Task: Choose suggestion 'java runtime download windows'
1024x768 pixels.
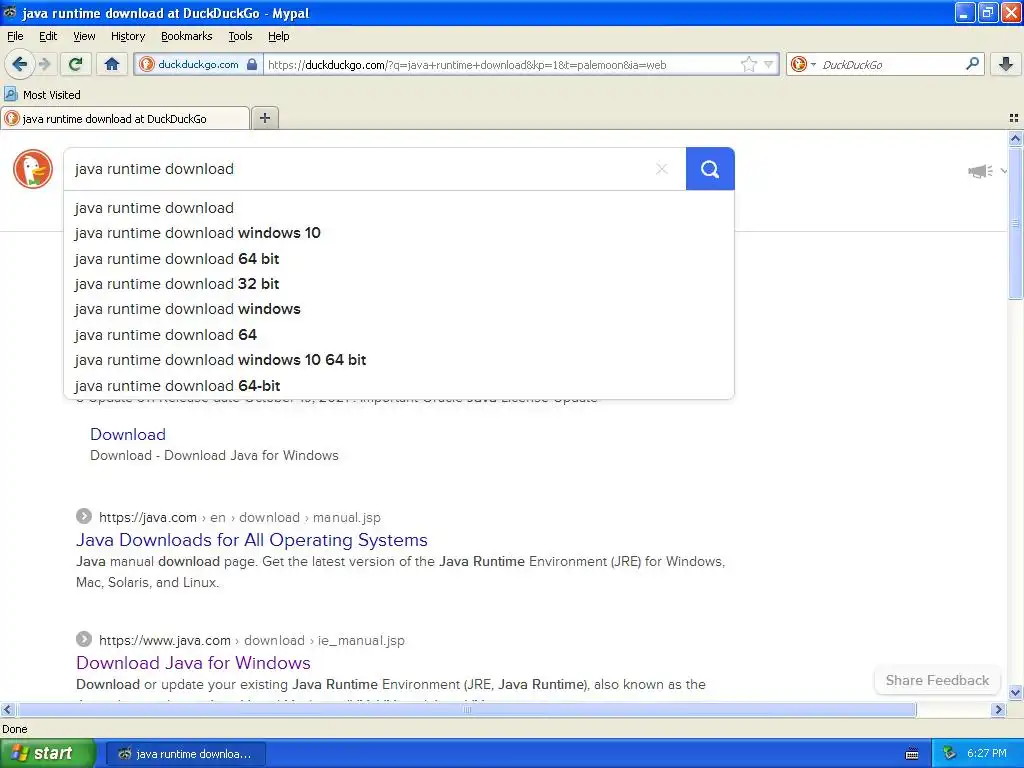Action: (399, 309)
